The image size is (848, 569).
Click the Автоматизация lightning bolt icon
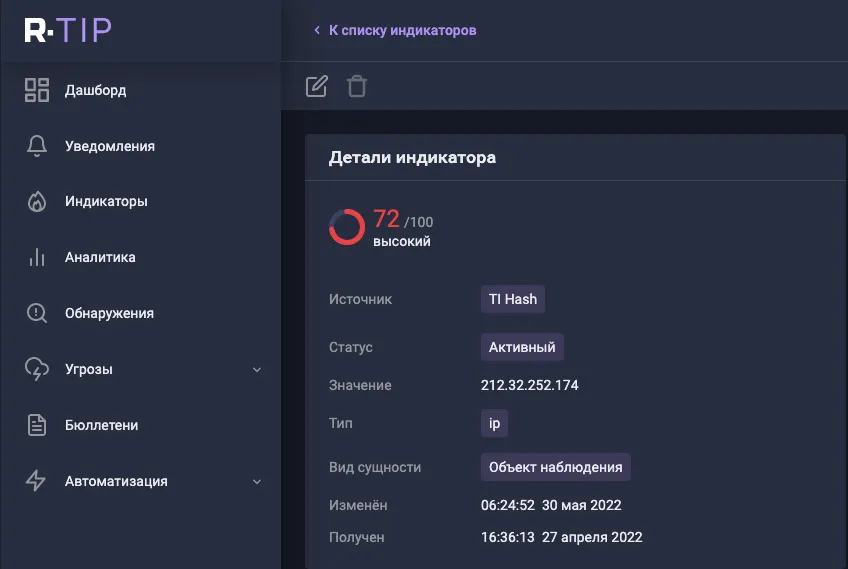coord(36,481)
